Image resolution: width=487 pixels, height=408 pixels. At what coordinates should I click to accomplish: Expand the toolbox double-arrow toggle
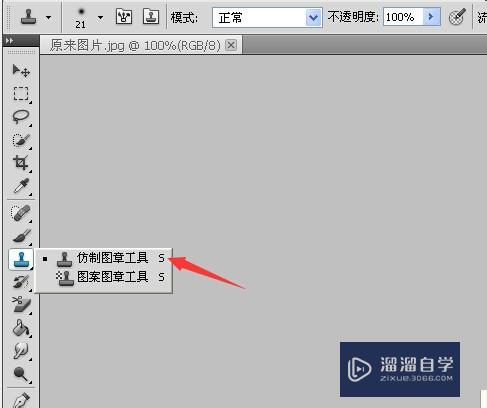click(x=10, y=40)
